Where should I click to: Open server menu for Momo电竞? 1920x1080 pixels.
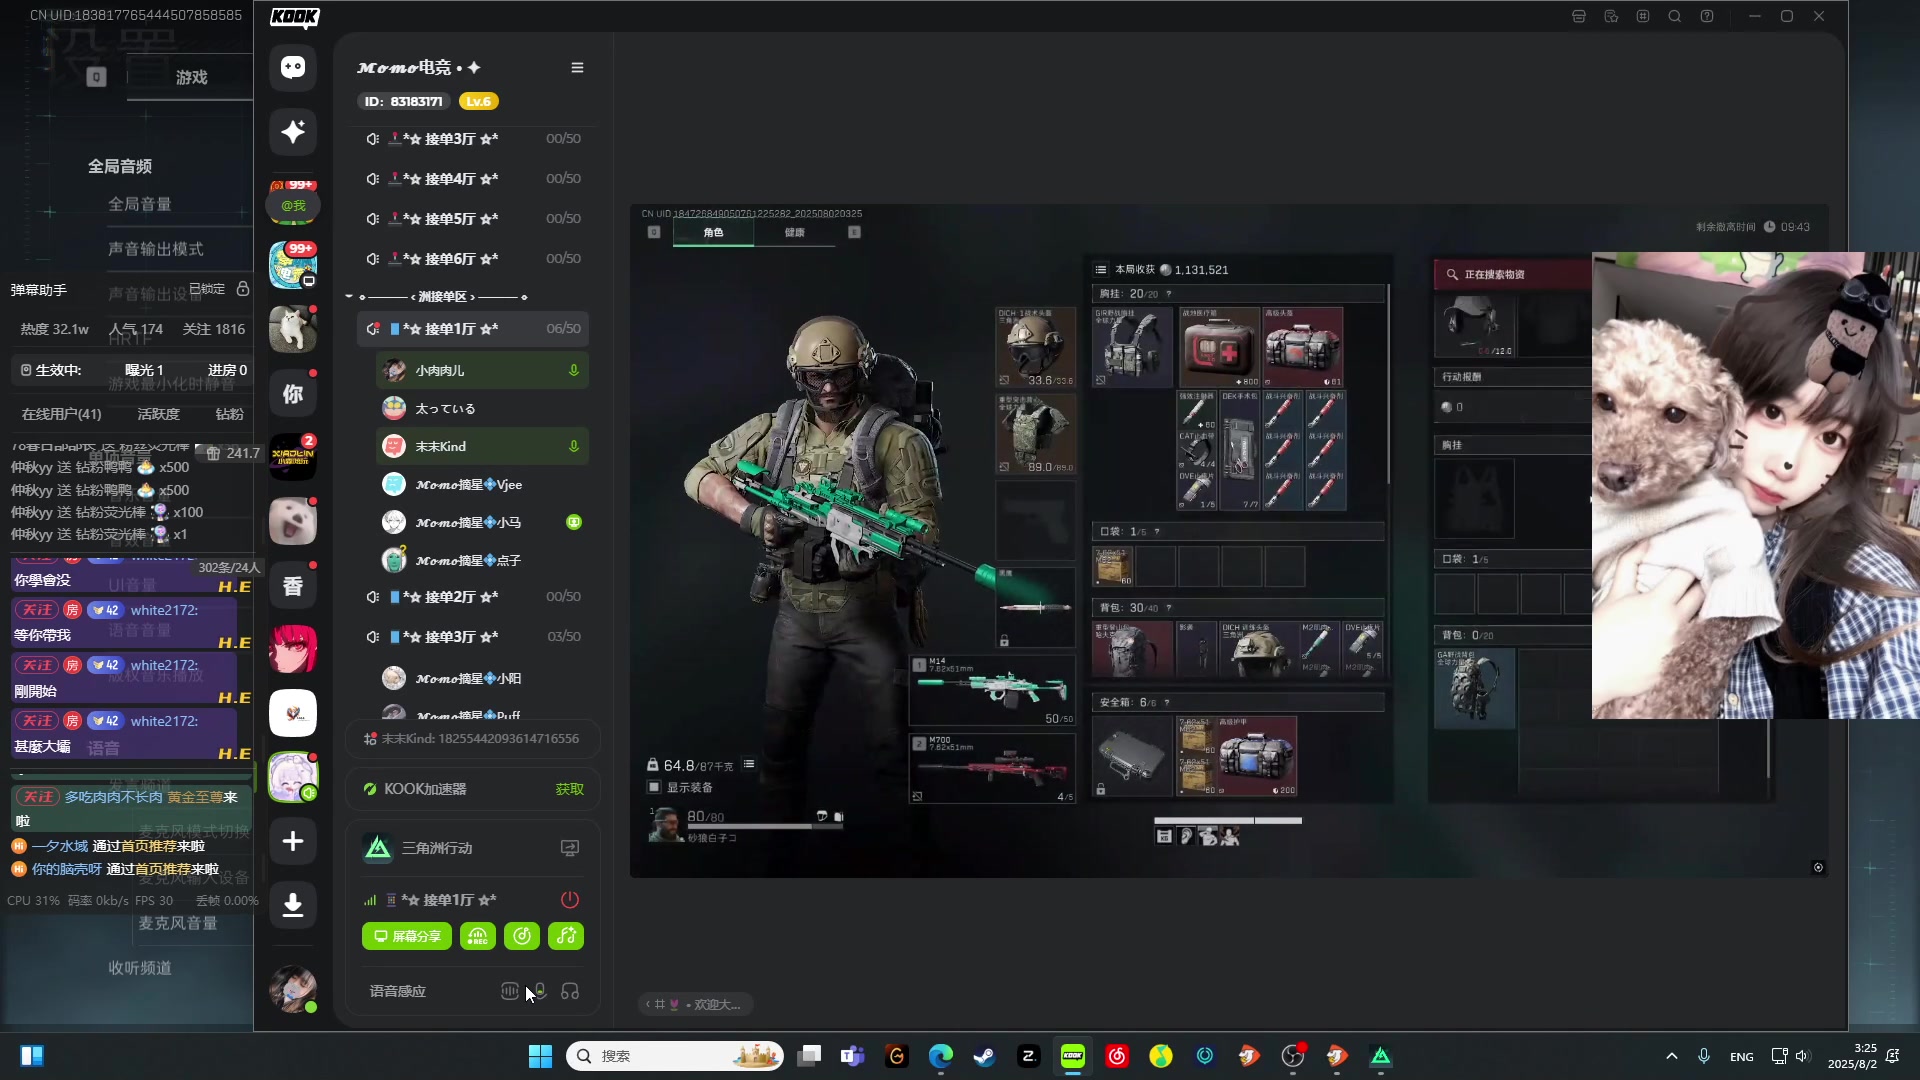point(577,67)
